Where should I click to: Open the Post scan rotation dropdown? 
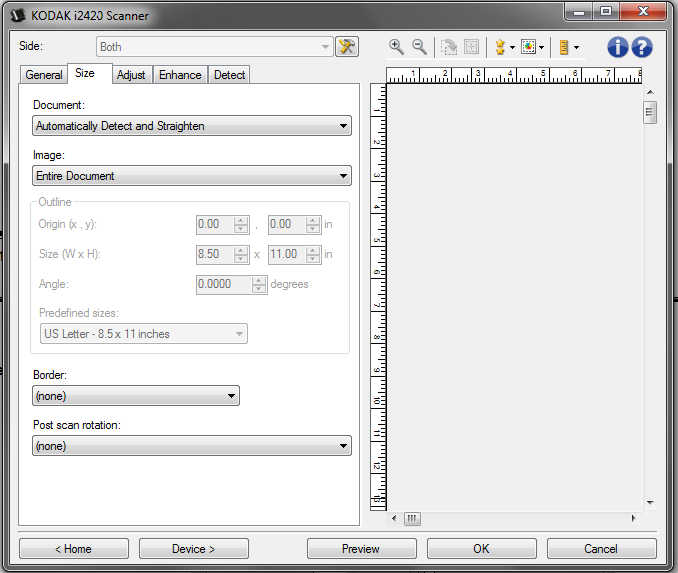pyautogui.click(x=192, y=446)
